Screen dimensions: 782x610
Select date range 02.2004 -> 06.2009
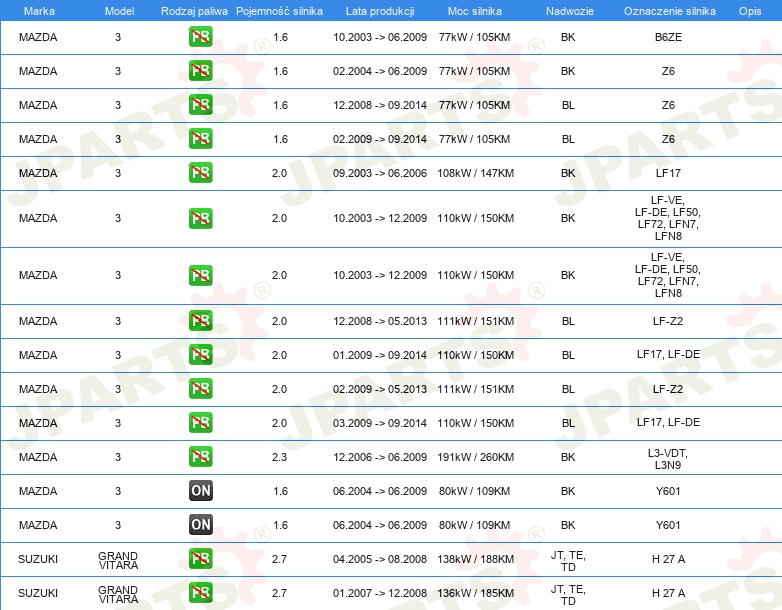point(380,71)
